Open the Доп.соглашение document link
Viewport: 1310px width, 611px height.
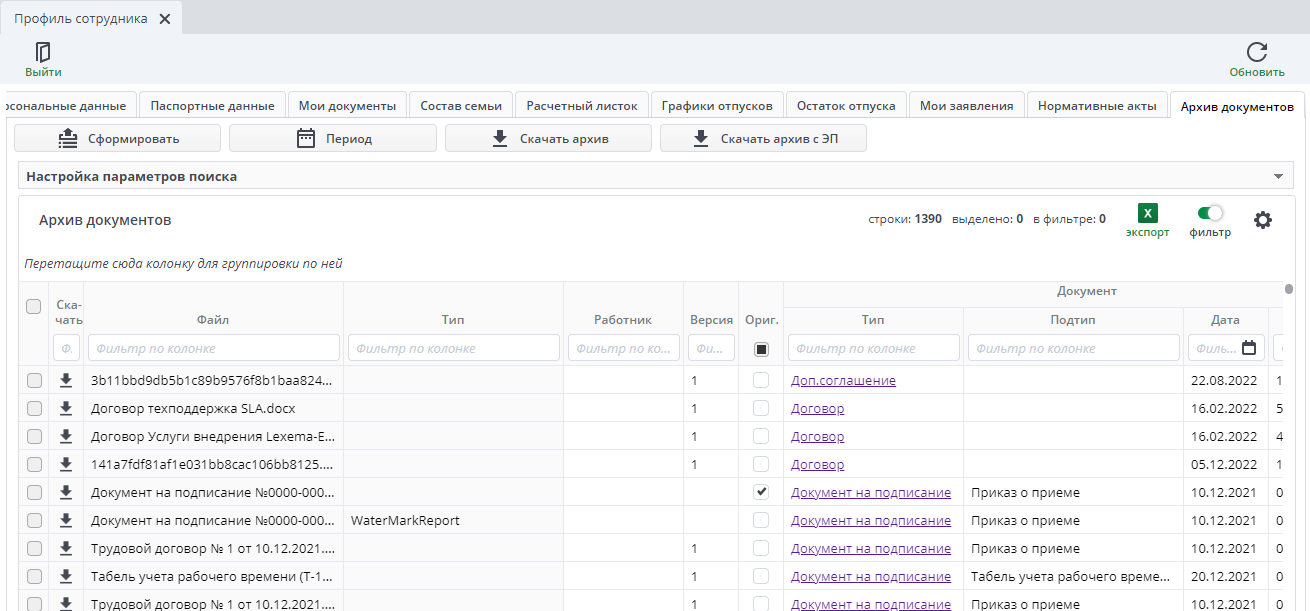843,380
